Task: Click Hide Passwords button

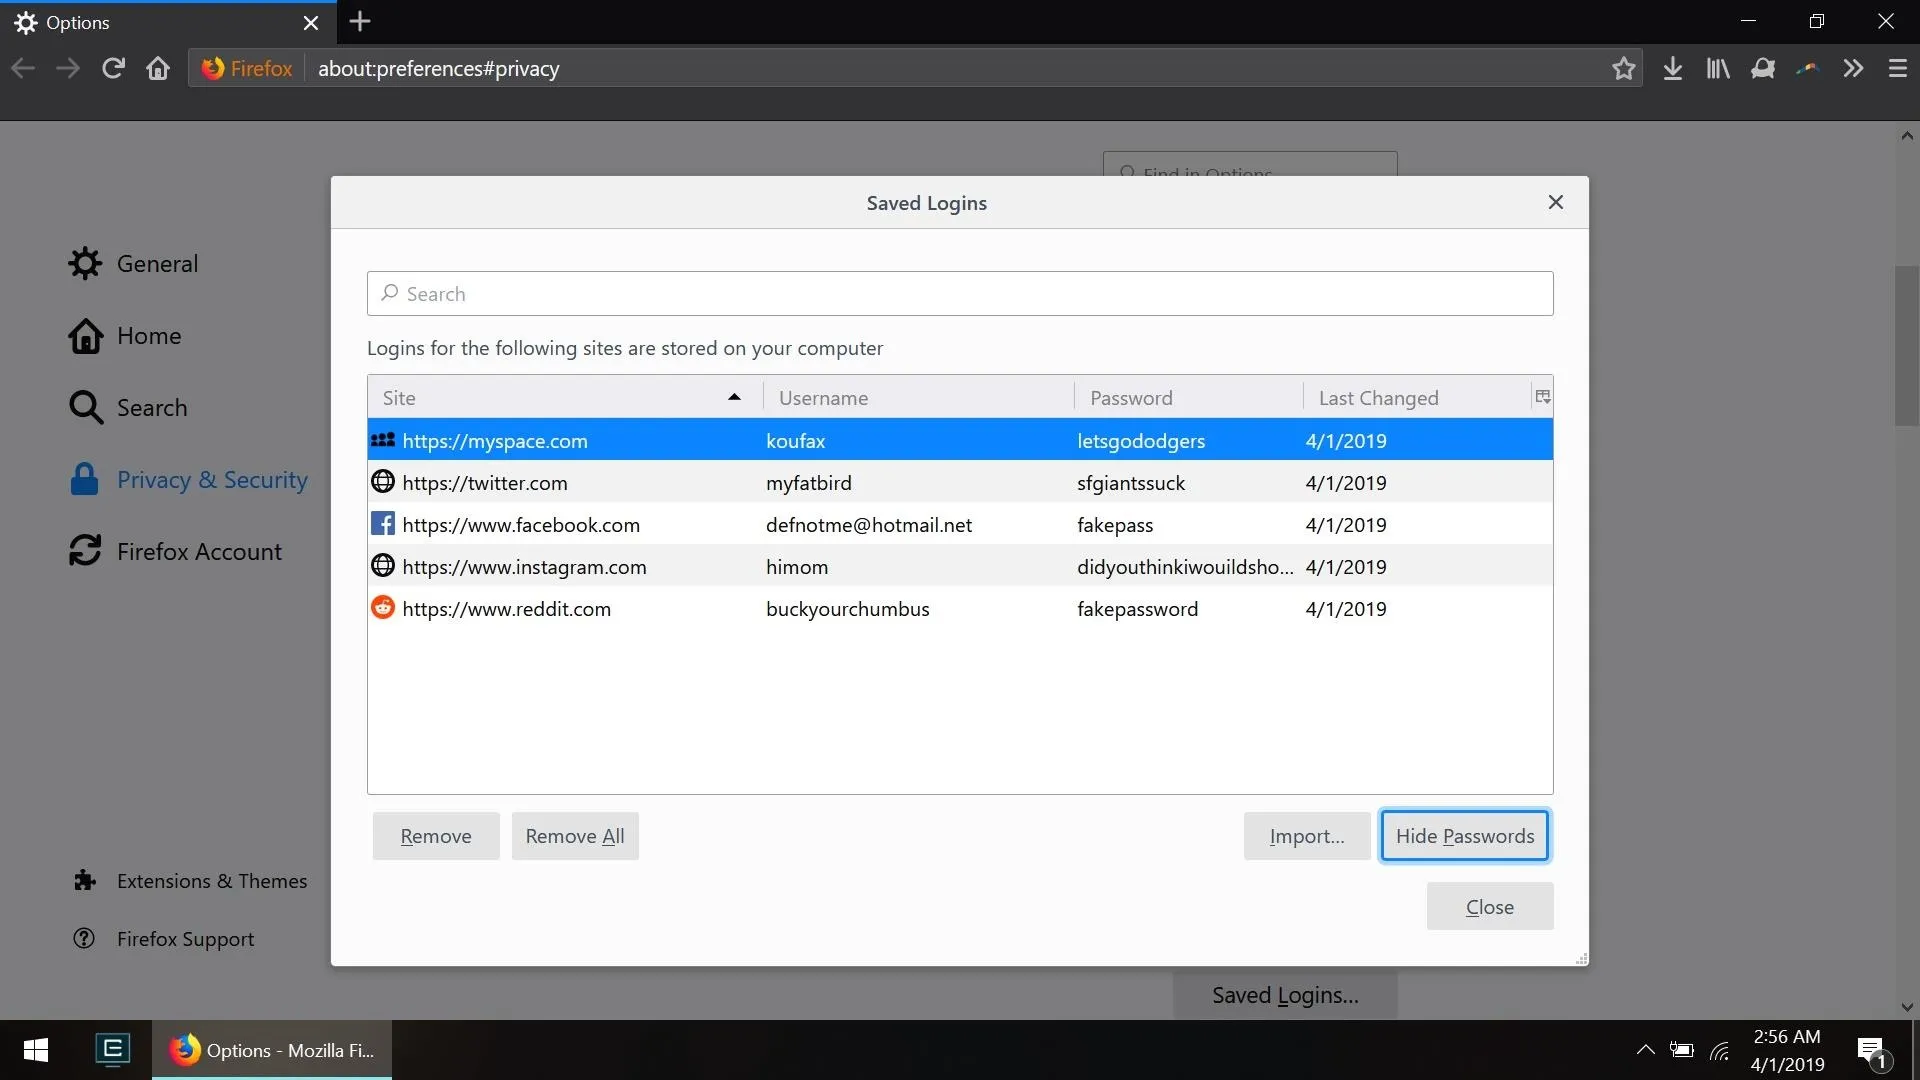Action: [1465, 835]
